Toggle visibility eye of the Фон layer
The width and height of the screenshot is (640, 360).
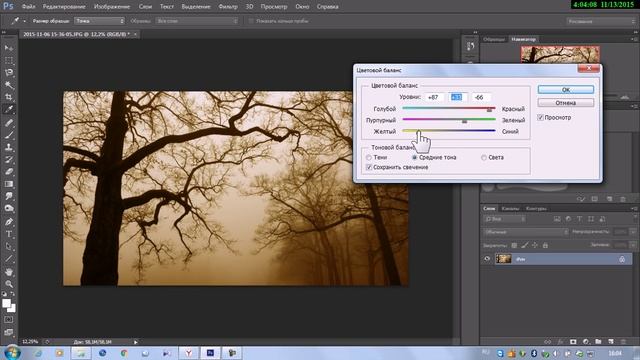click(x=487, y=259)
